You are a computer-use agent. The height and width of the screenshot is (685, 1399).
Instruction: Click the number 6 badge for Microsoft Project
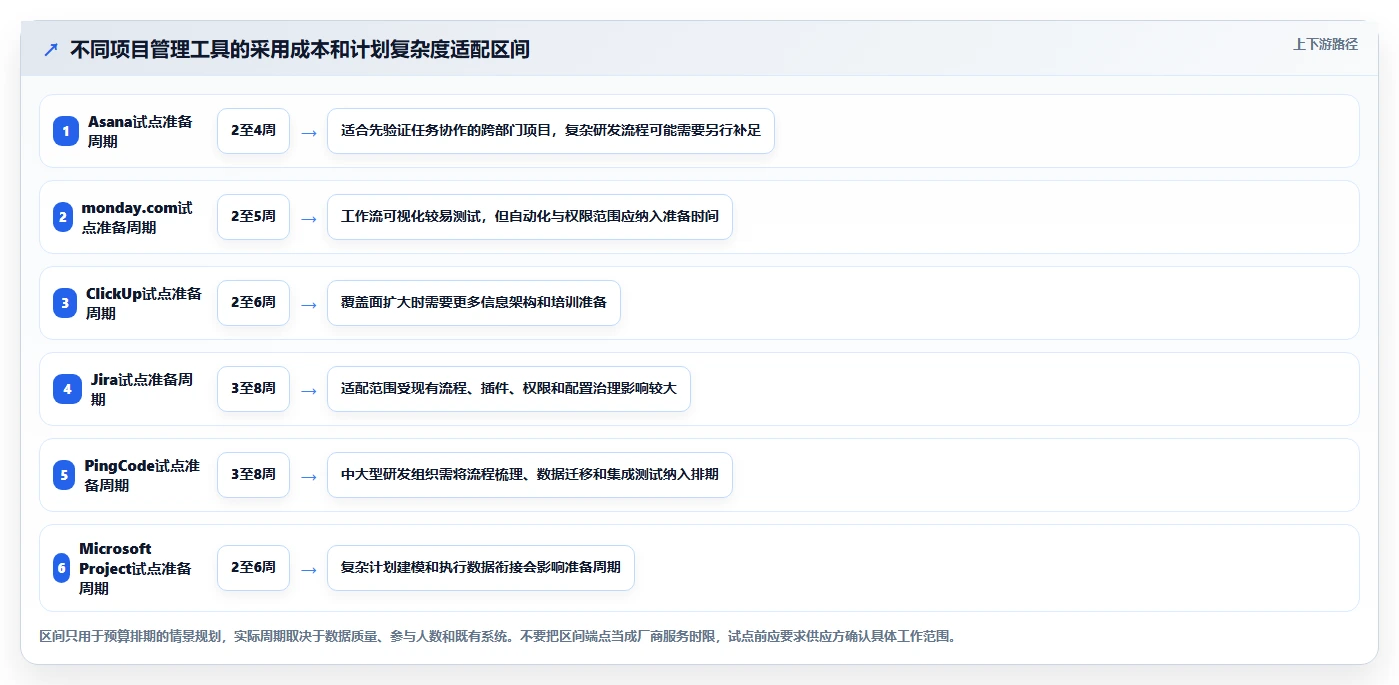coord(62,568)
